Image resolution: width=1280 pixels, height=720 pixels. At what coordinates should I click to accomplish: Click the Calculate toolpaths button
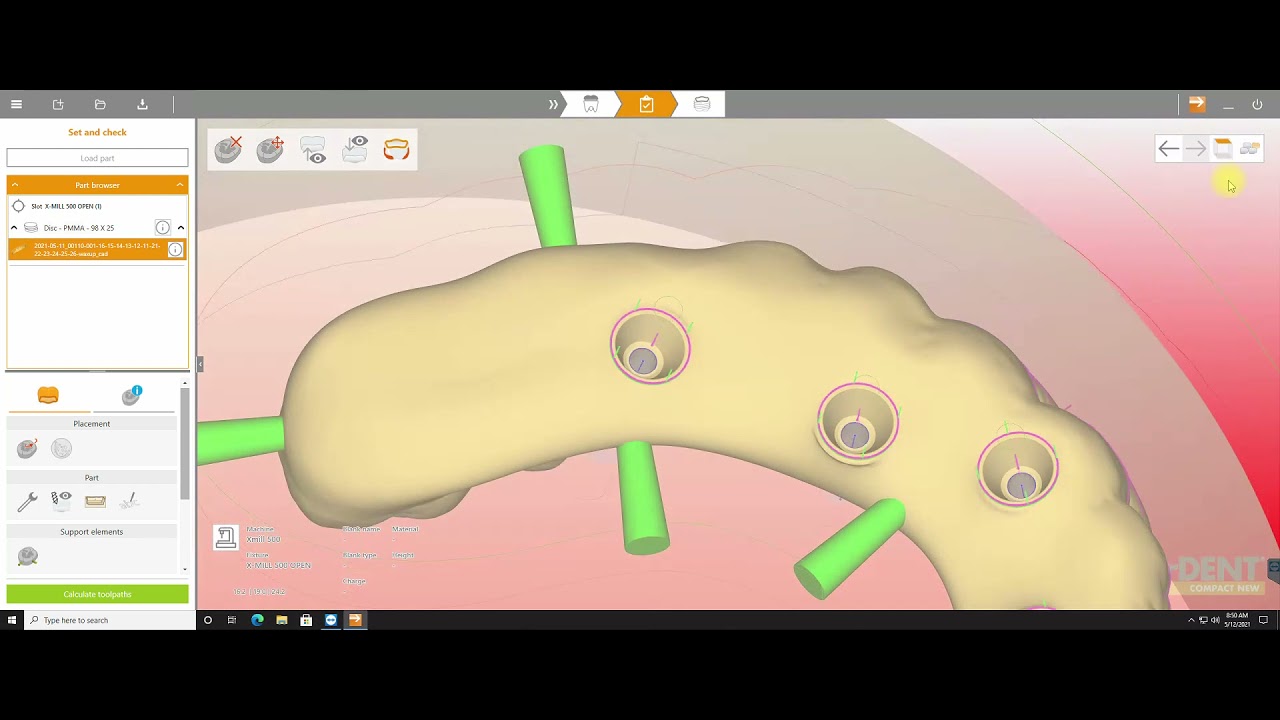(97, 594)
